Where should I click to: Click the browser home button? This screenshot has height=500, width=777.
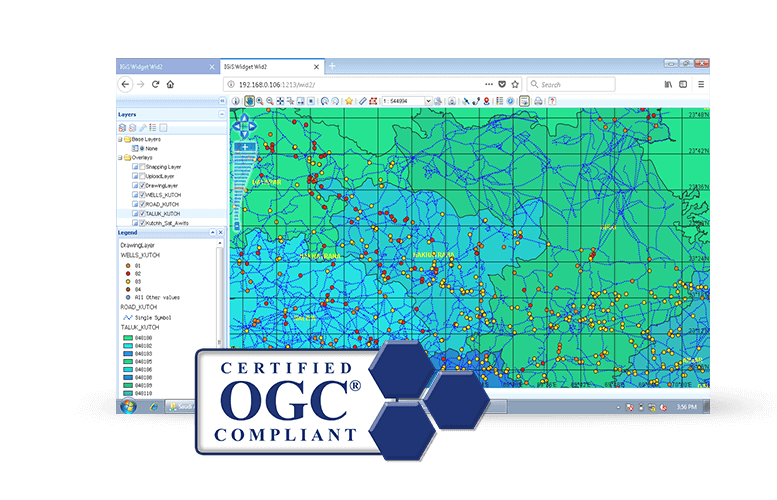(x=170, y=84)
